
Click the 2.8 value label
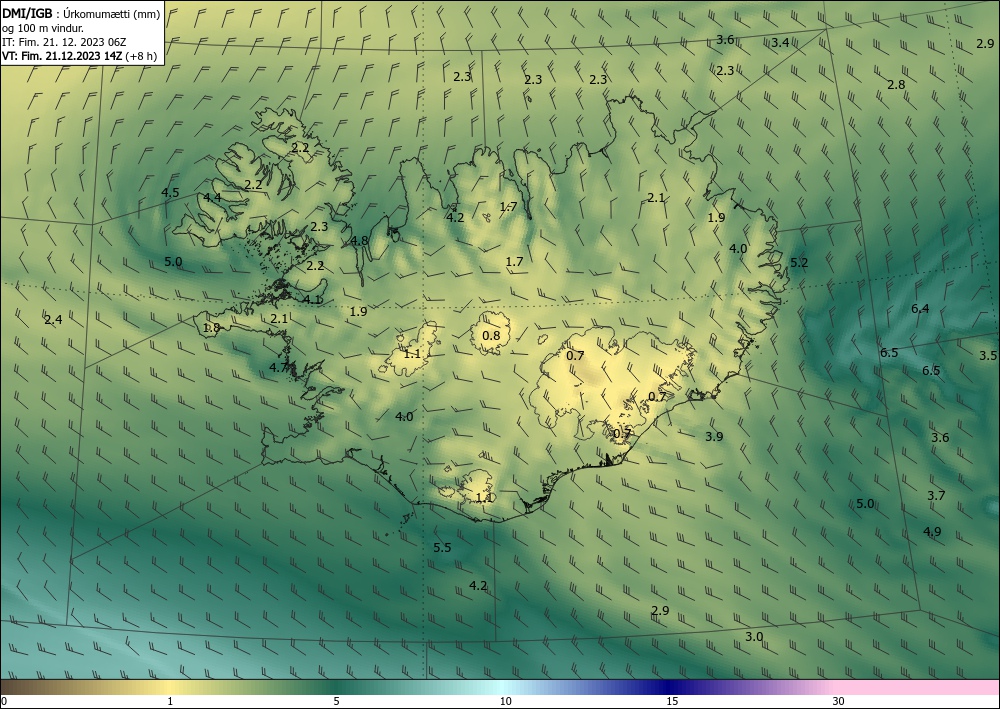(896, 85)
